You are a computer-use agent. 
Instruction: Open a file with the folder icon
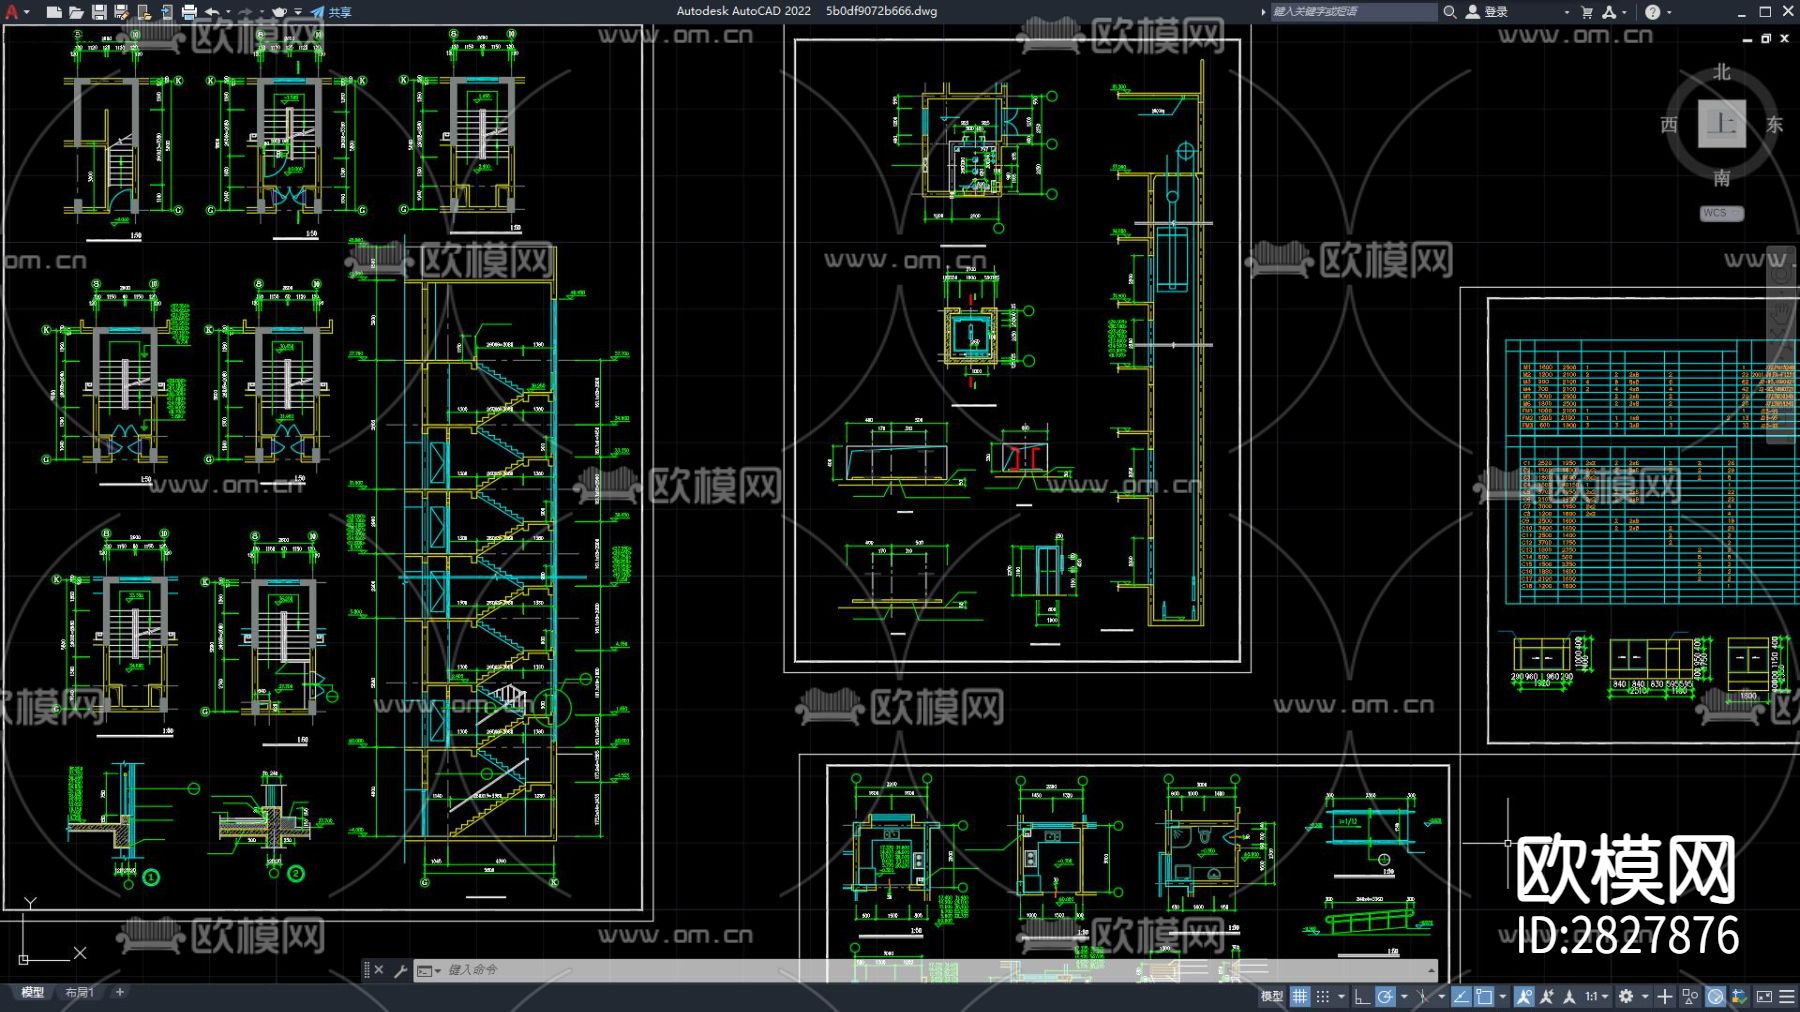tap(76, 12)
